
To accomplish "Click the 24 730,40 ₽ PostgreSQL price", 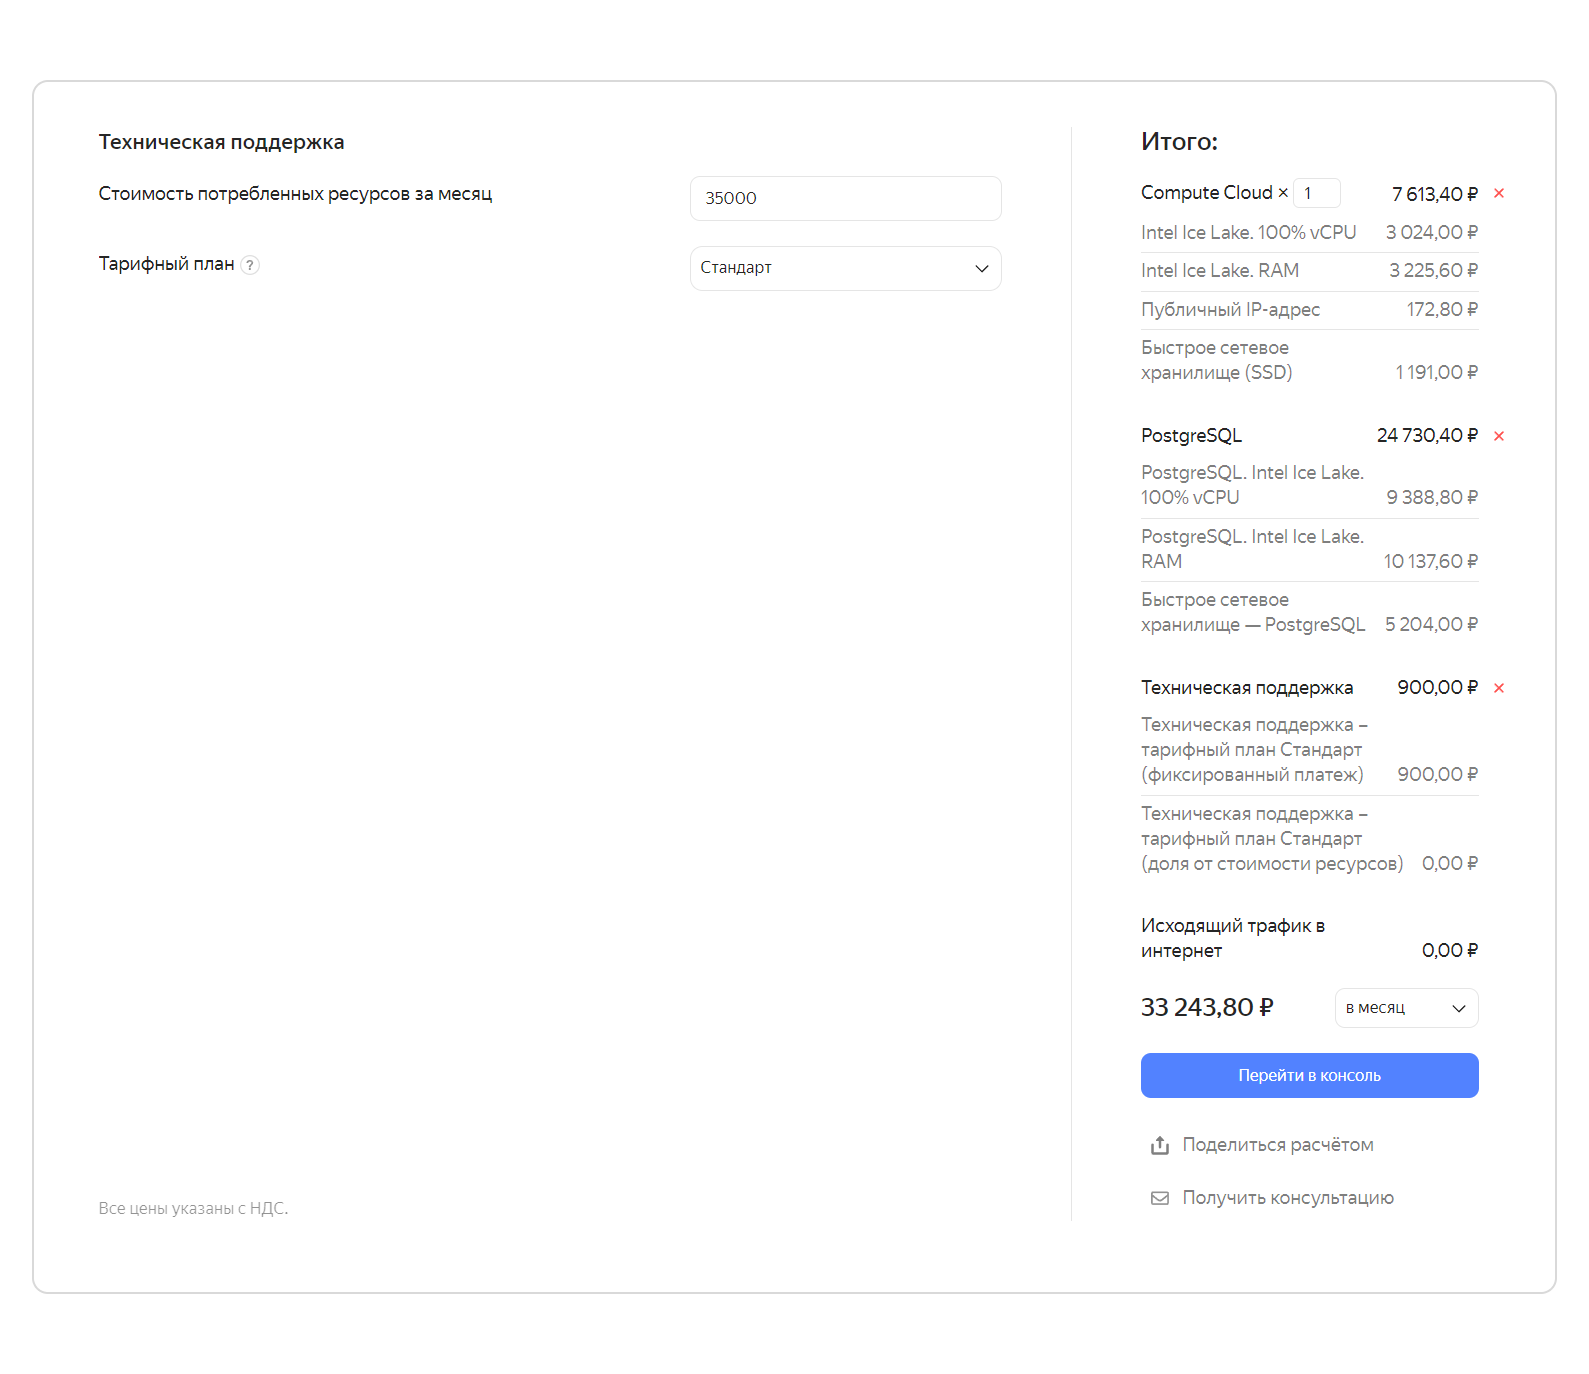I will pyautogui.click(x=1427, y=435).
